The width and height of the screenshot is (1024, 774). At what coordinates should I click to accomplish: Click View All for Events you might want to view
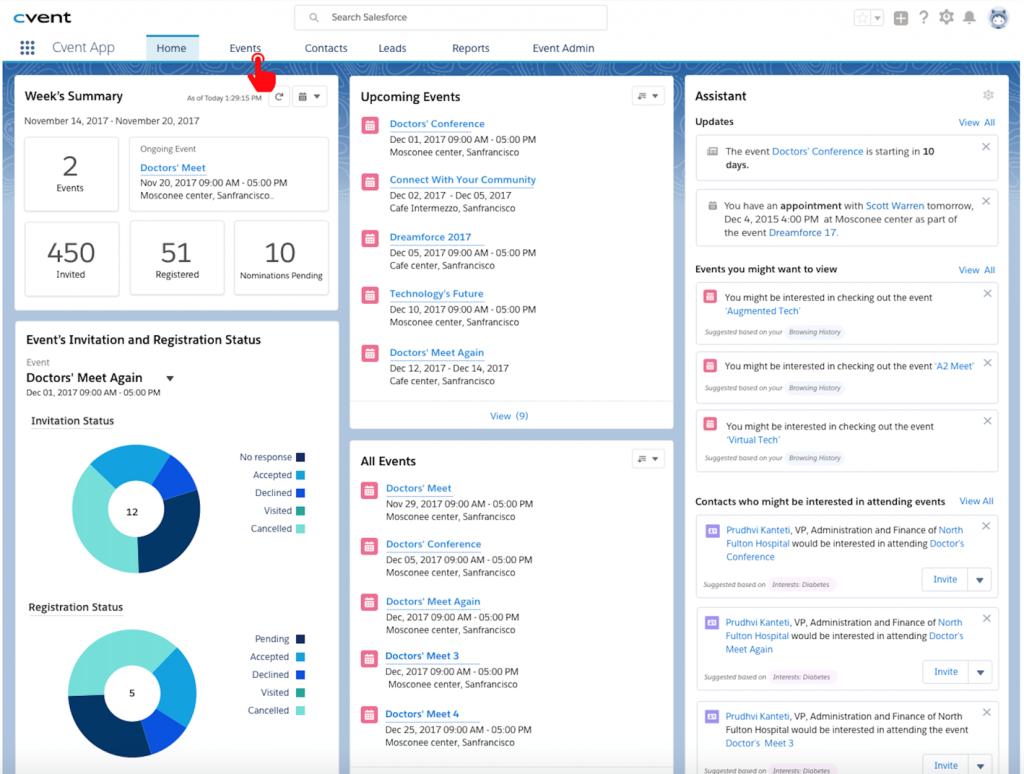(977, 270)
